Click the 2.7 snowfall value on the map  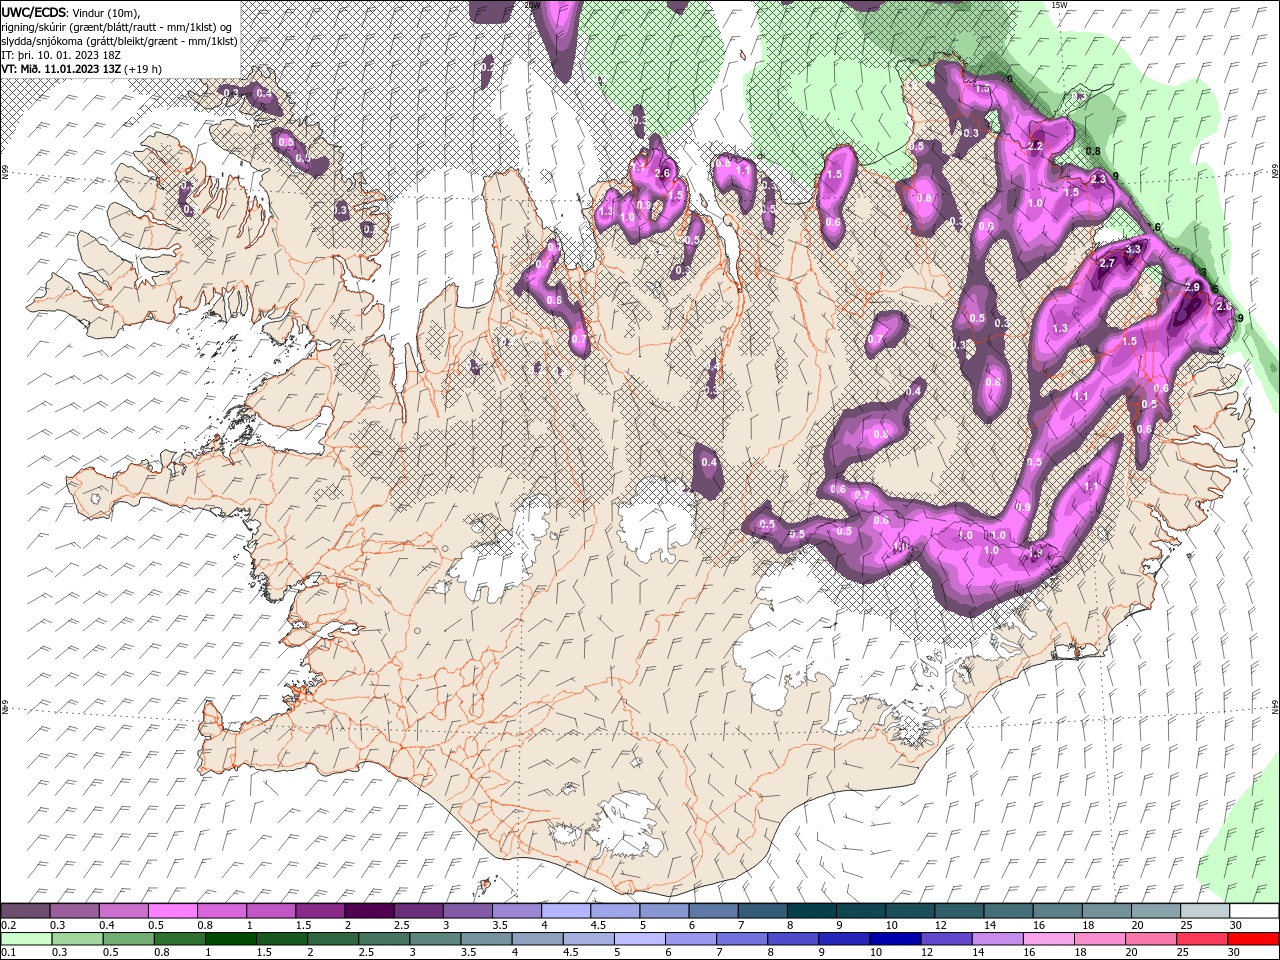[x=1107, y=264]
